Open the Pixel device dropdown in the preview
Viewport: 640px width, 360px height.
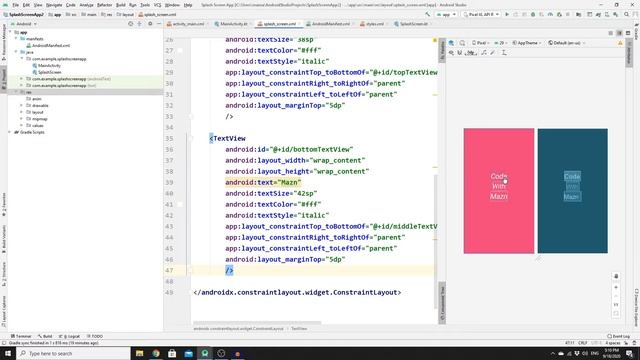click(x=481, y=43)
